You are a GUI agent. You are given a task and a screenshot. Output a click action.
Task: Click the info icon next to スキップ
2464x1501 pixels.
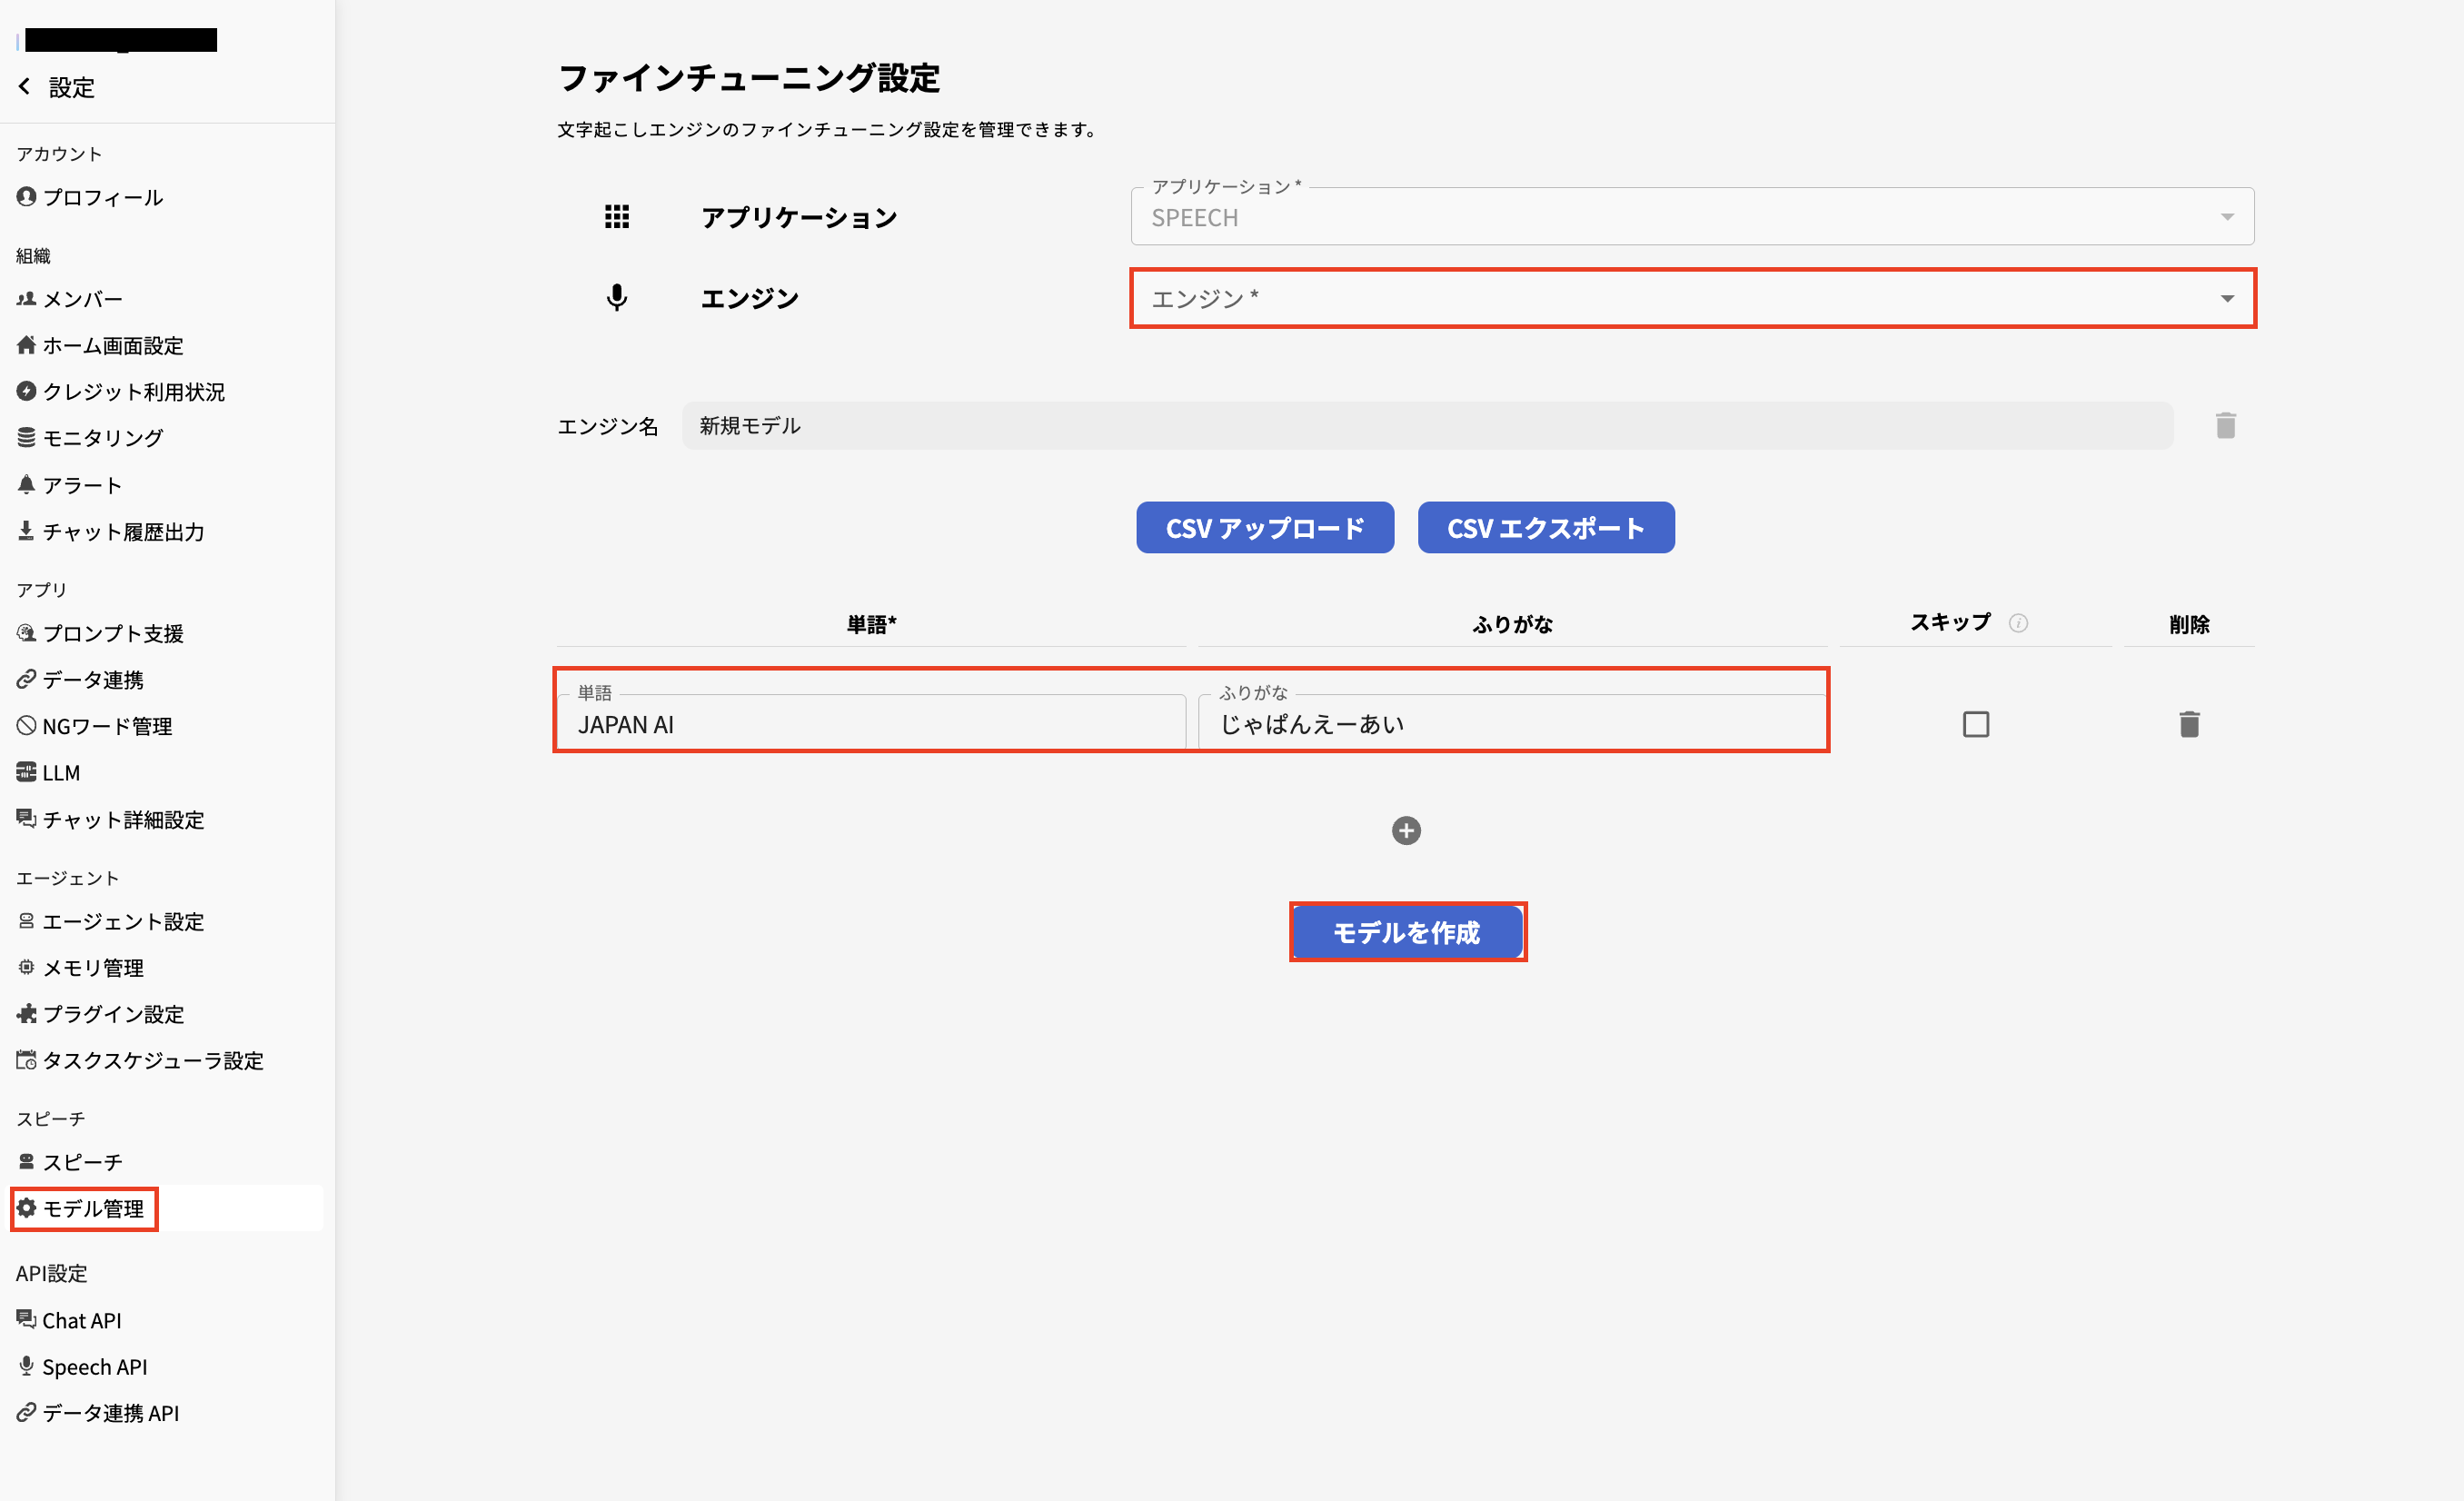2019,622
